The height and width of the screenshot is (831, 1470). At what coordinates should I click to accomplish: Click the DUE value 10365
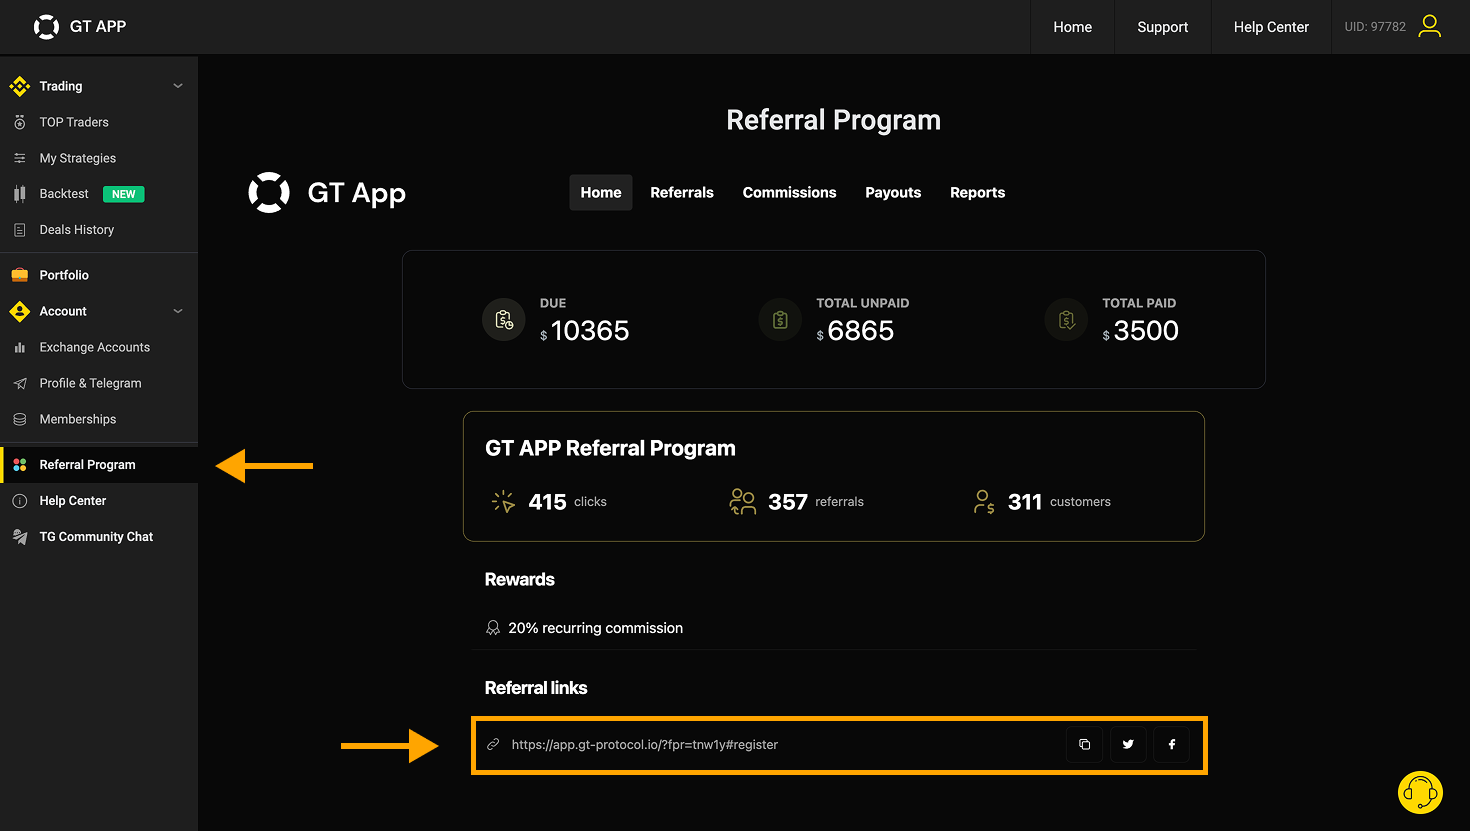(584, 331)
